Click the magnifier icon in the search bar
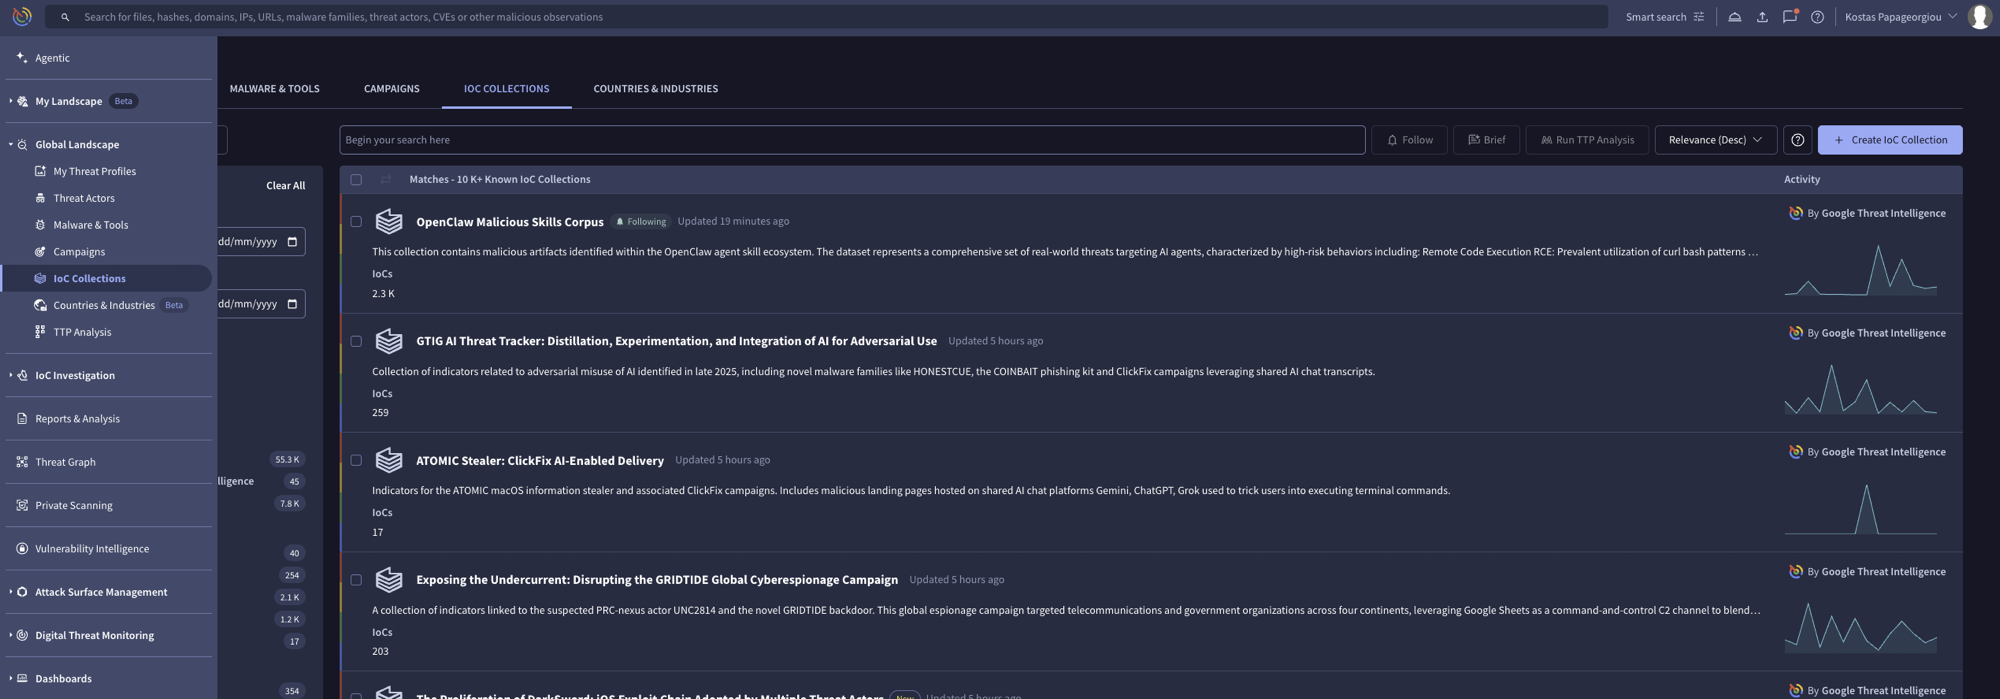The image size is (2000, 699). click(x=65, y=17)
